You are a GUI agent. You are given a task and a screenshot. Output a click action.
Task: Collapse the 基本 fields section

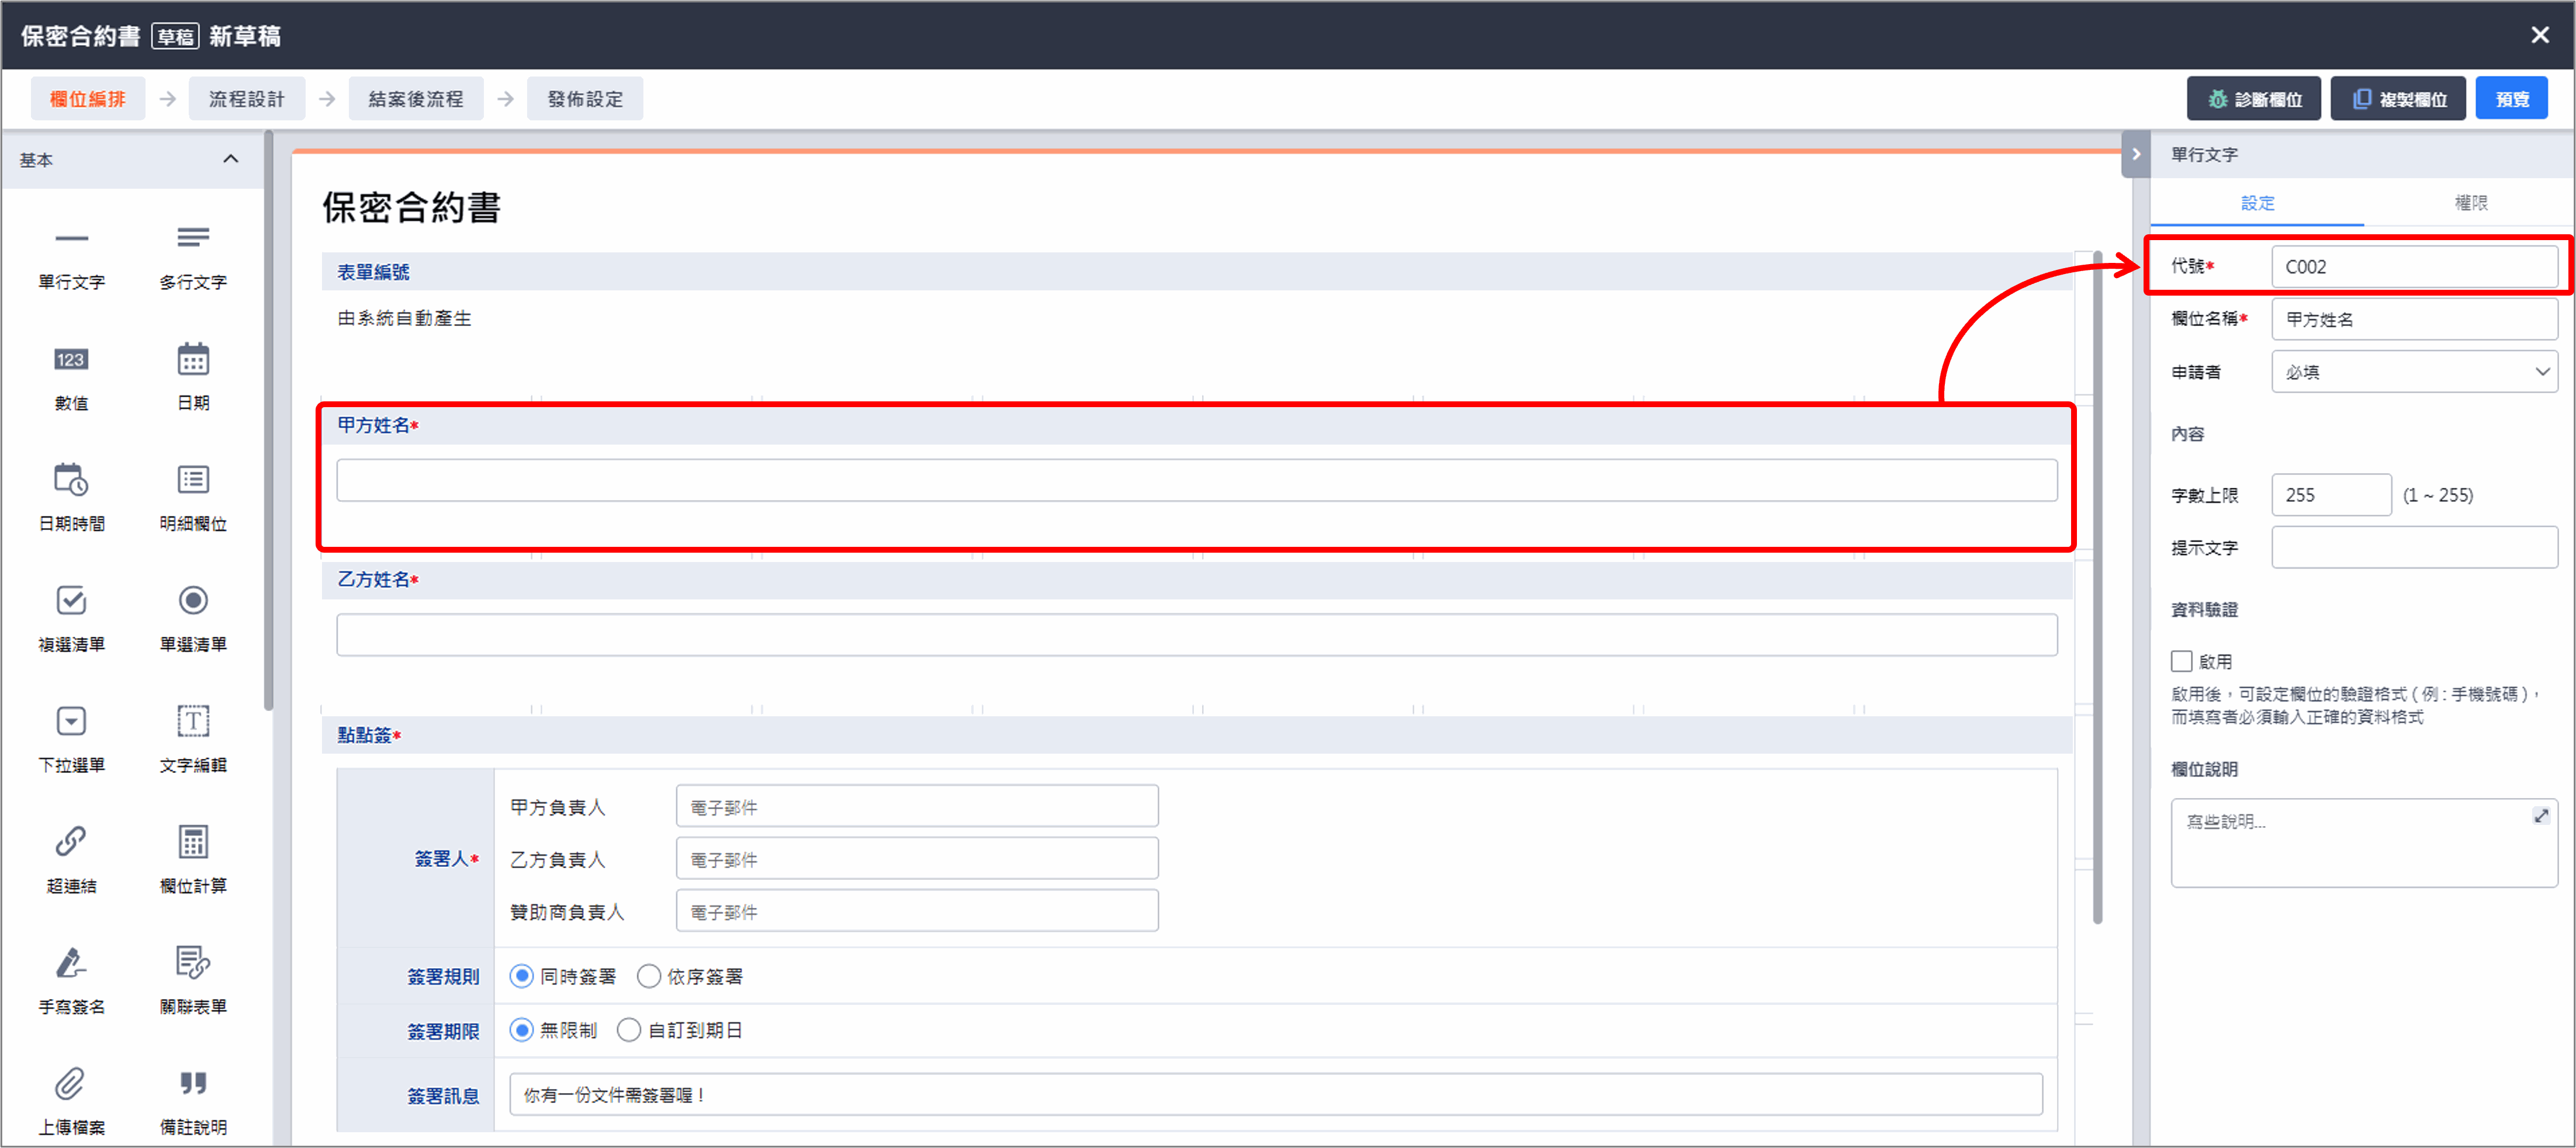231,159
